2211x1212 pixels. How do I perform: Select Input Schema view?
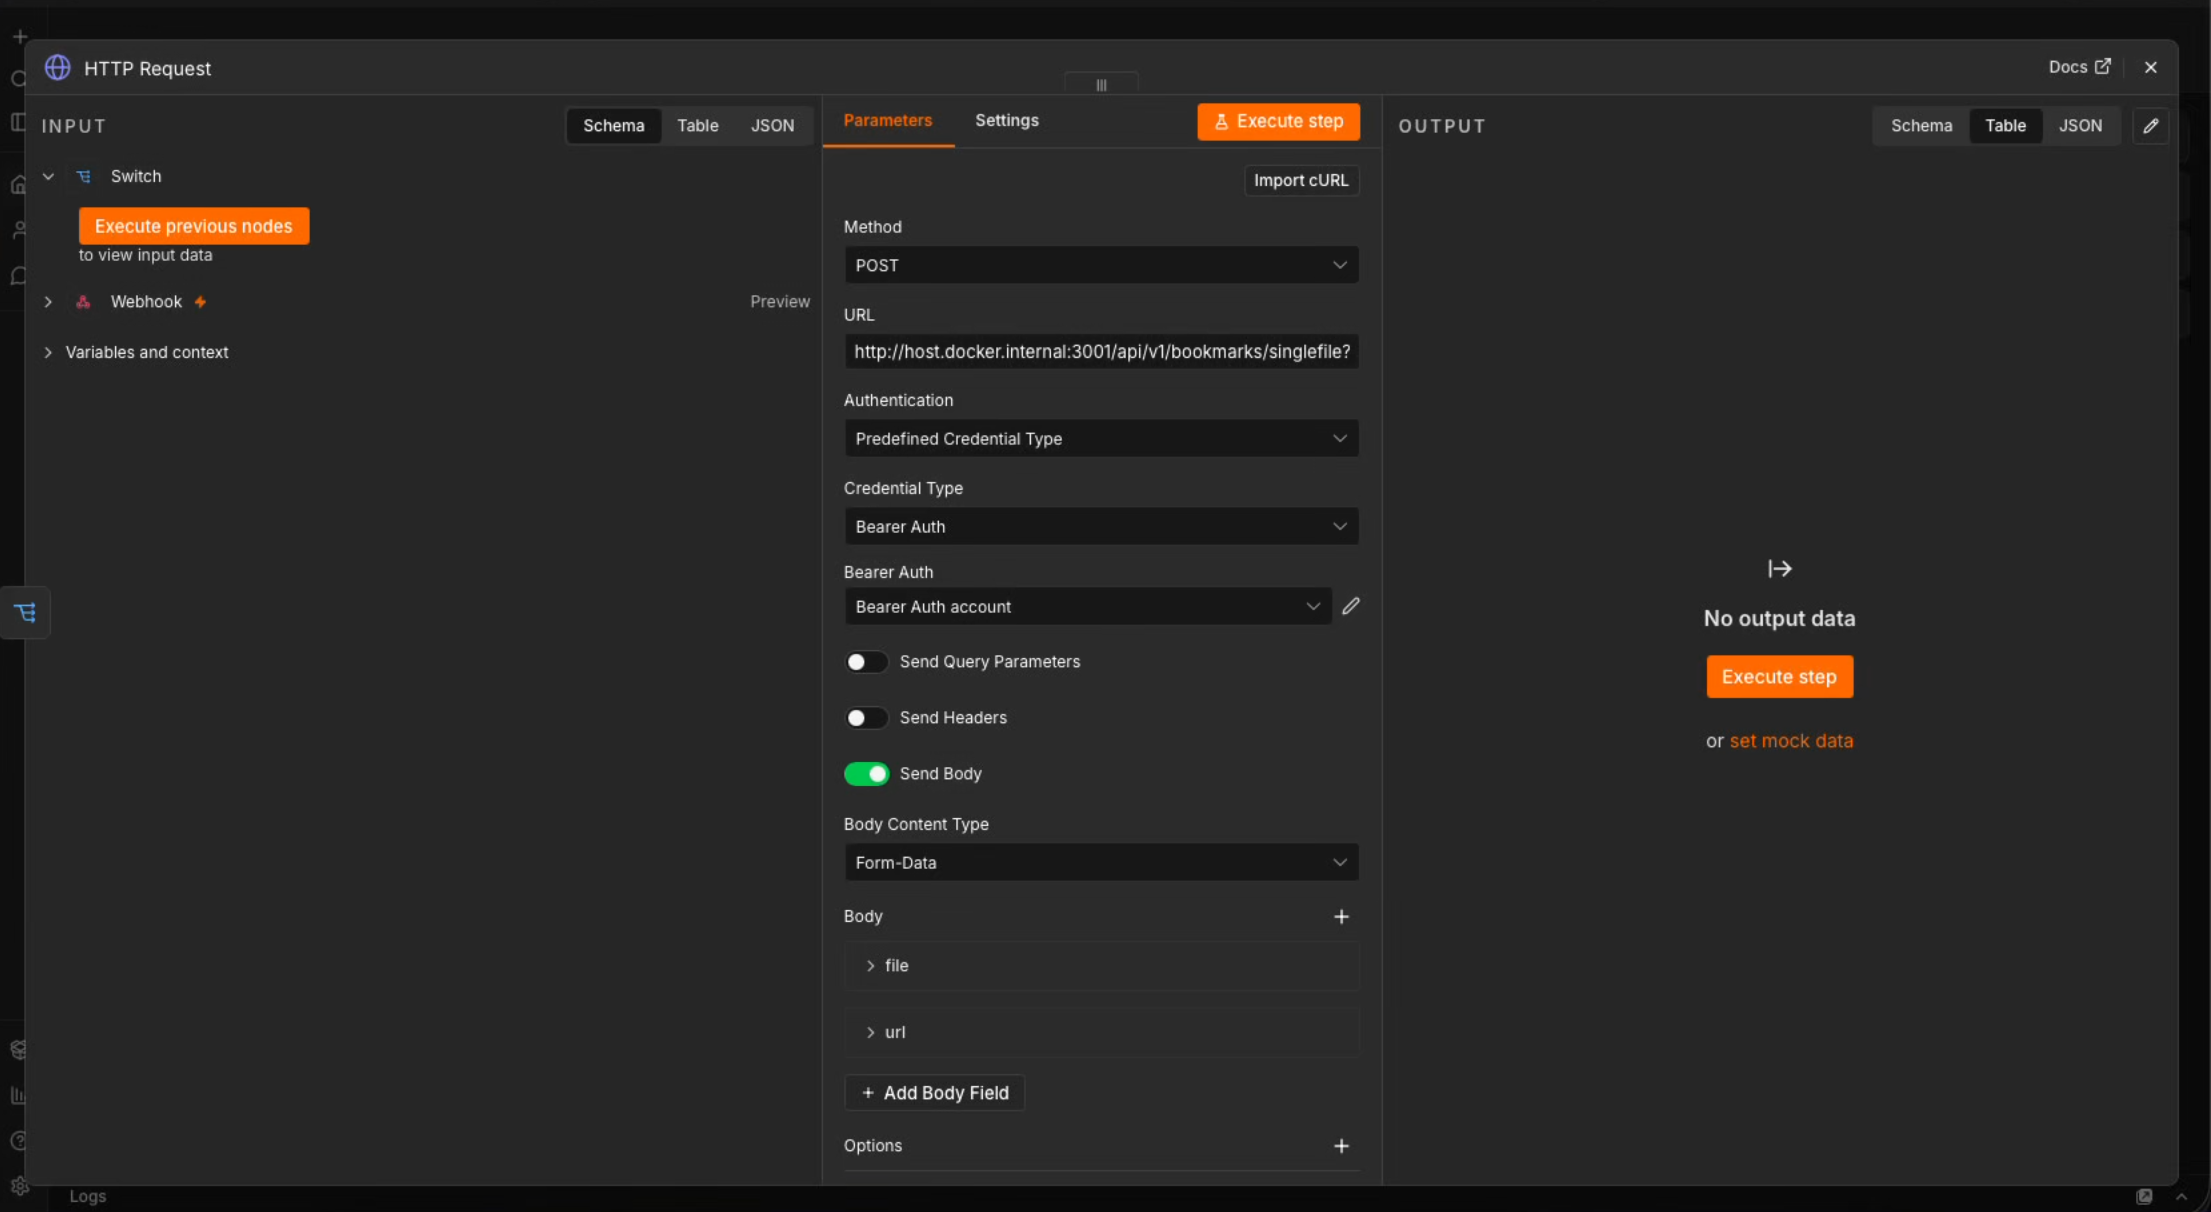pyautogui.click(x=614, y=126)
